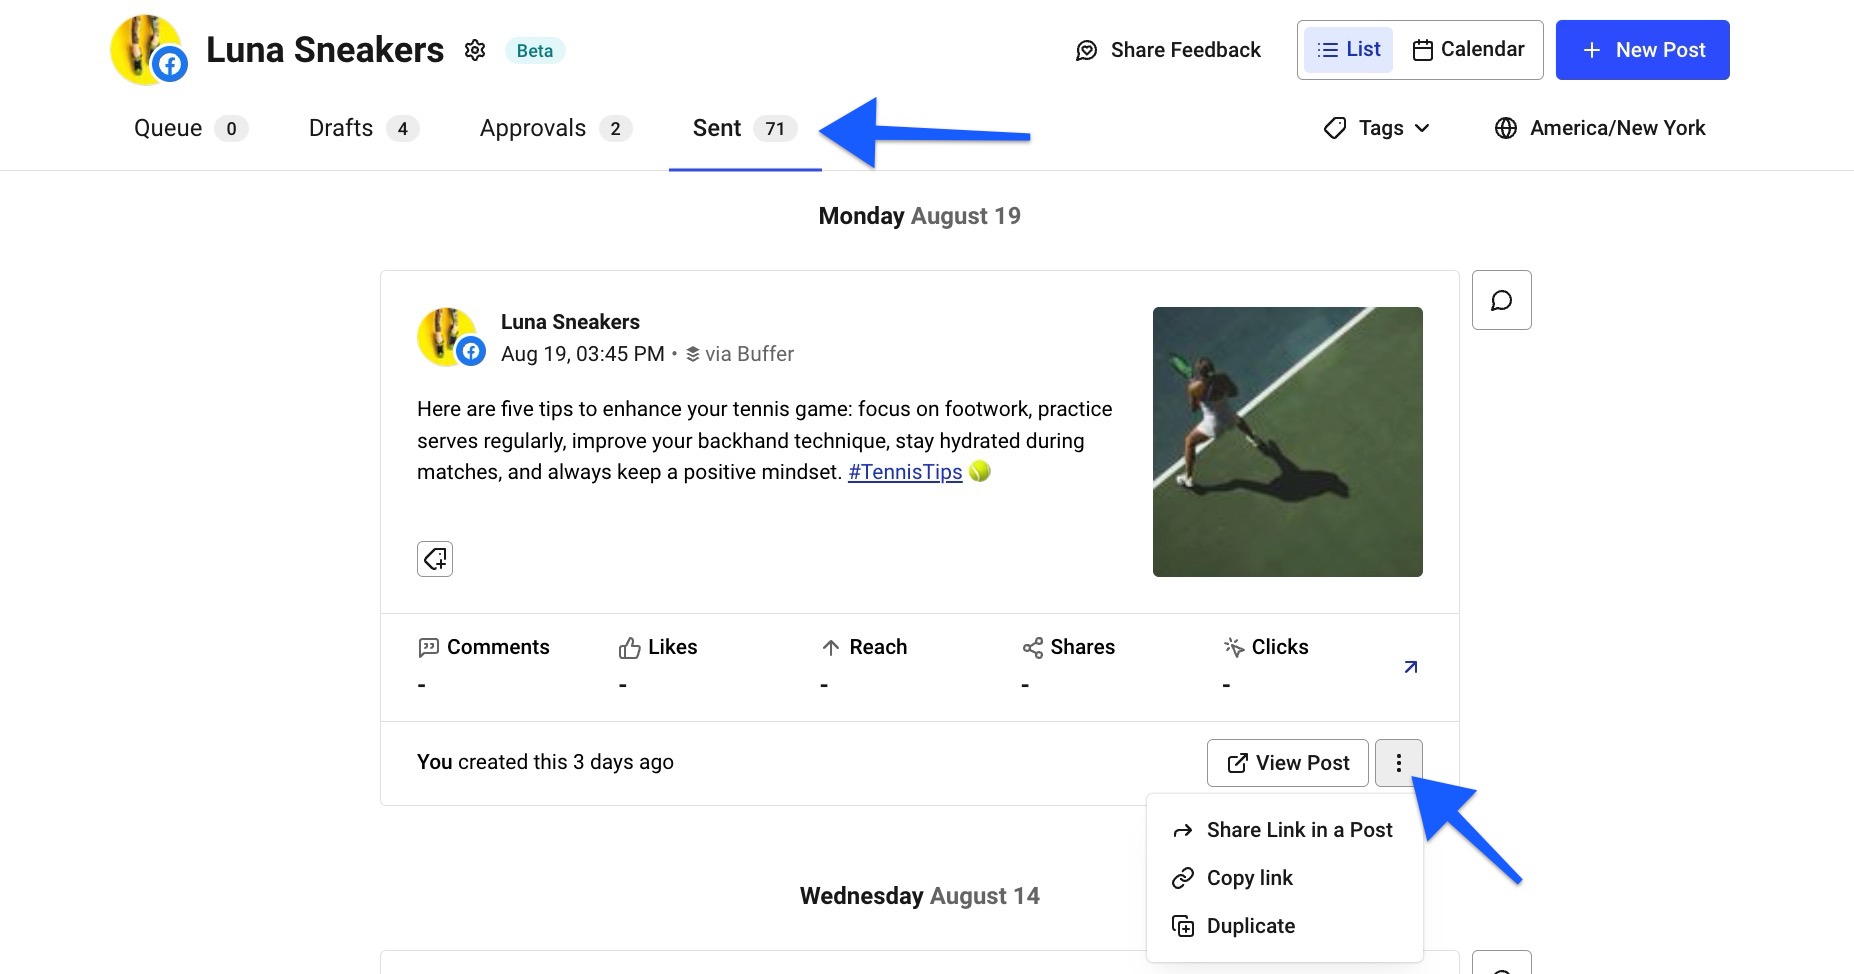Click the Aug 19, 03:45 PM timestamp
Image resolution: width=1854 pixels, height=974 pixels.
[x=583, y=354]
